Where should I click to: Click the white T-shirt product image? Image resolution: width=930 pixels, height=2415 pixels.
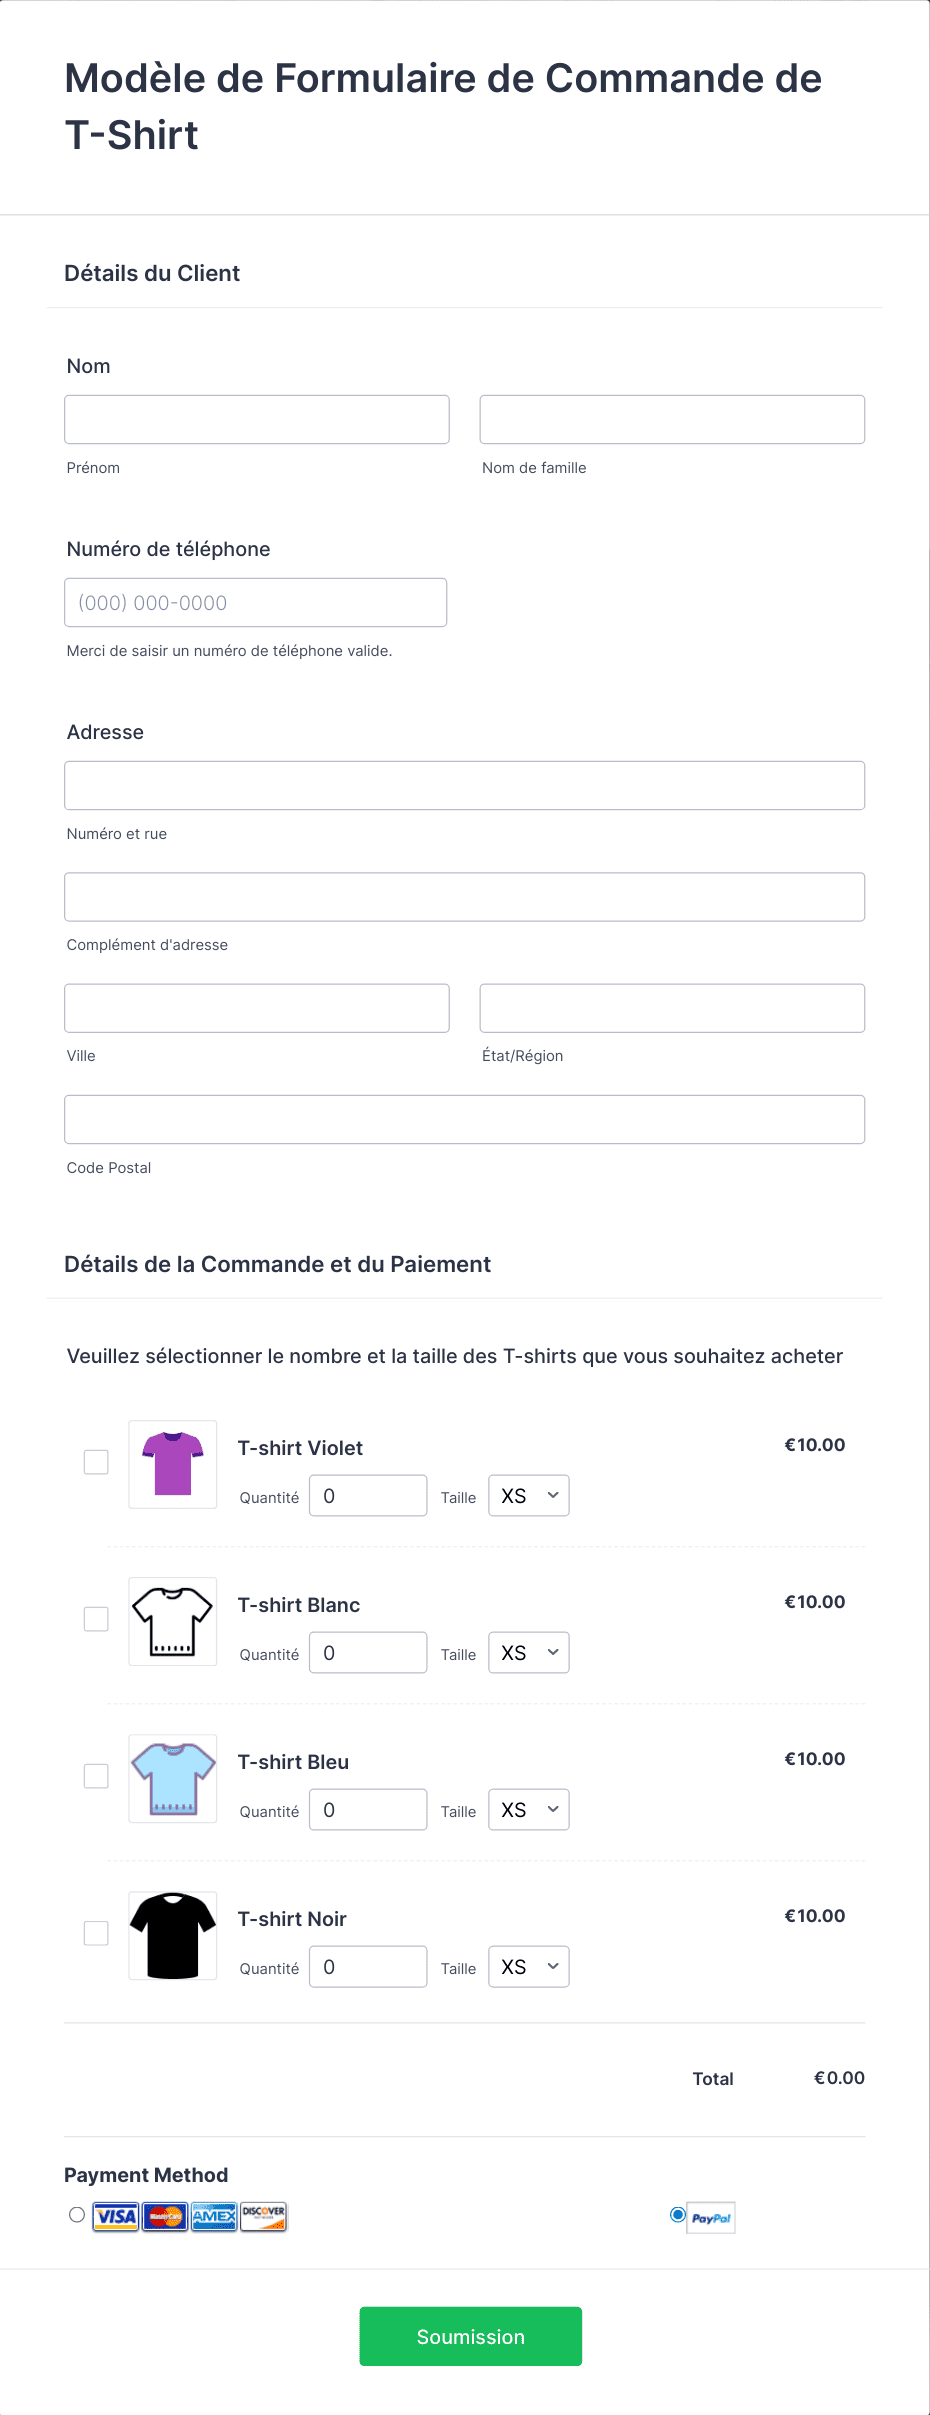173,1621
